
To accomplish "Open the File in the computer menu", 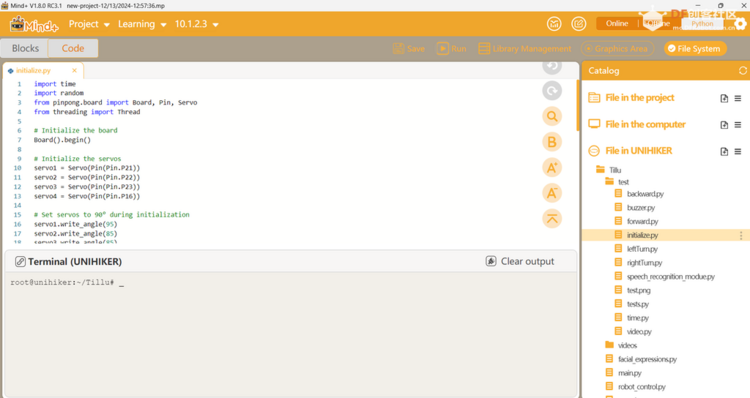I will click(x=738, y=125).
